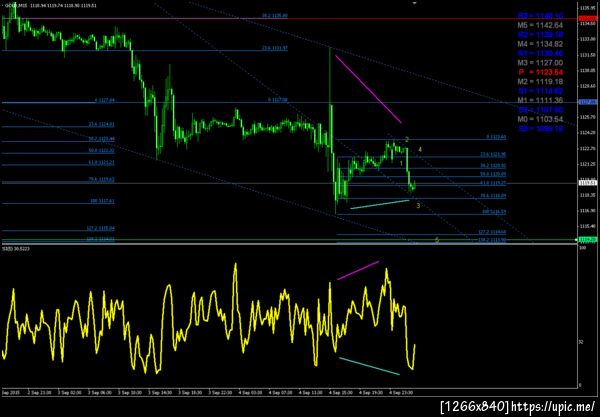Click the yellow wave label 2
Screen dimensions: 600x417
(x=407, y=140)
